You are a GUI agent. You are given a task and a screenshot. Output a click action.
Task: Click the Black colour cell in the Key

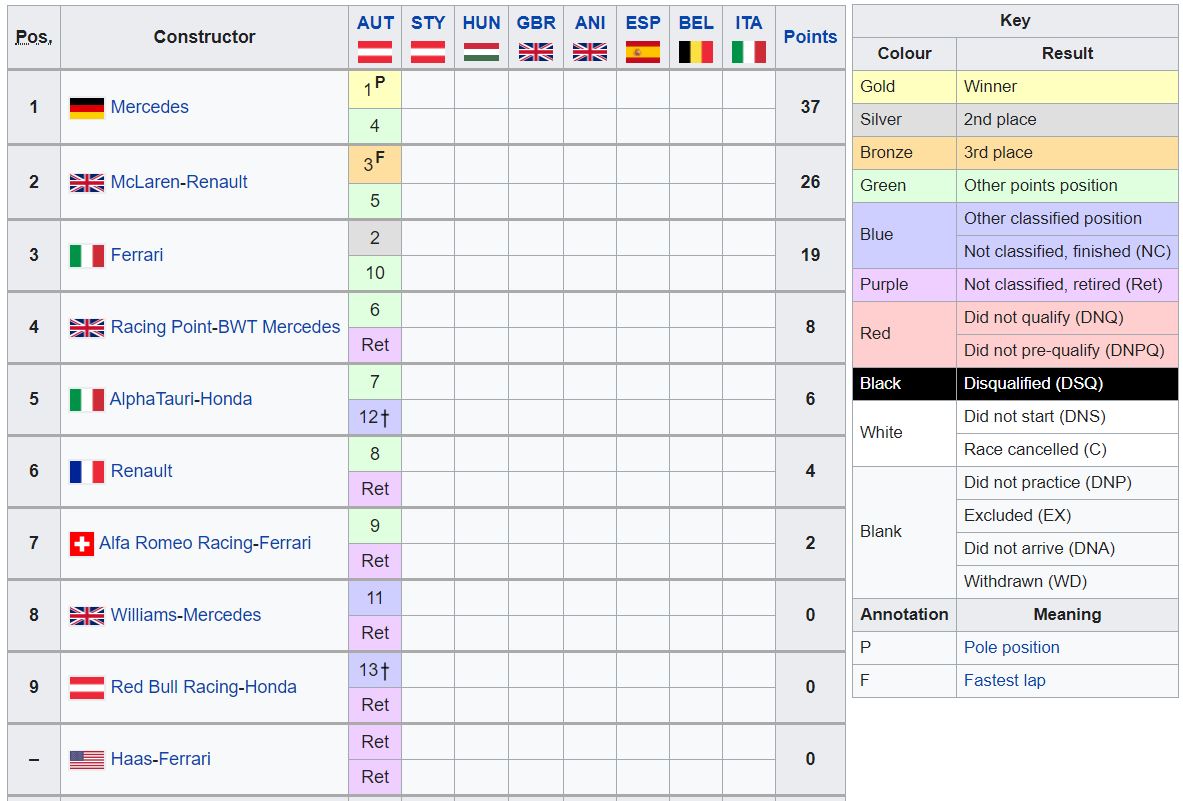[905, 384]
